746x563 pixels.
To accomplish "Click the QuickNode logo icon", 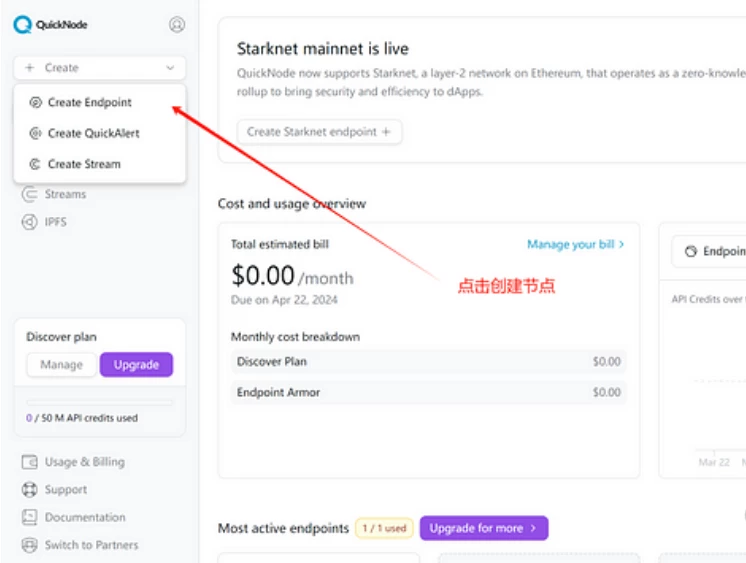I will 22,25.
